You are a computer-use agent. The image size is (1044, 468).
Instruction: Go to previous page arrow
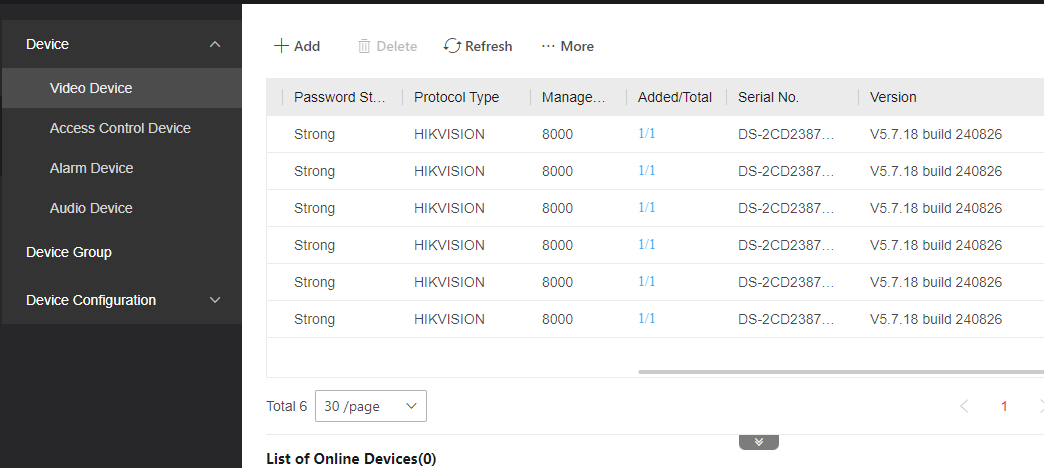pyautogui.click(x=964, y=406)
